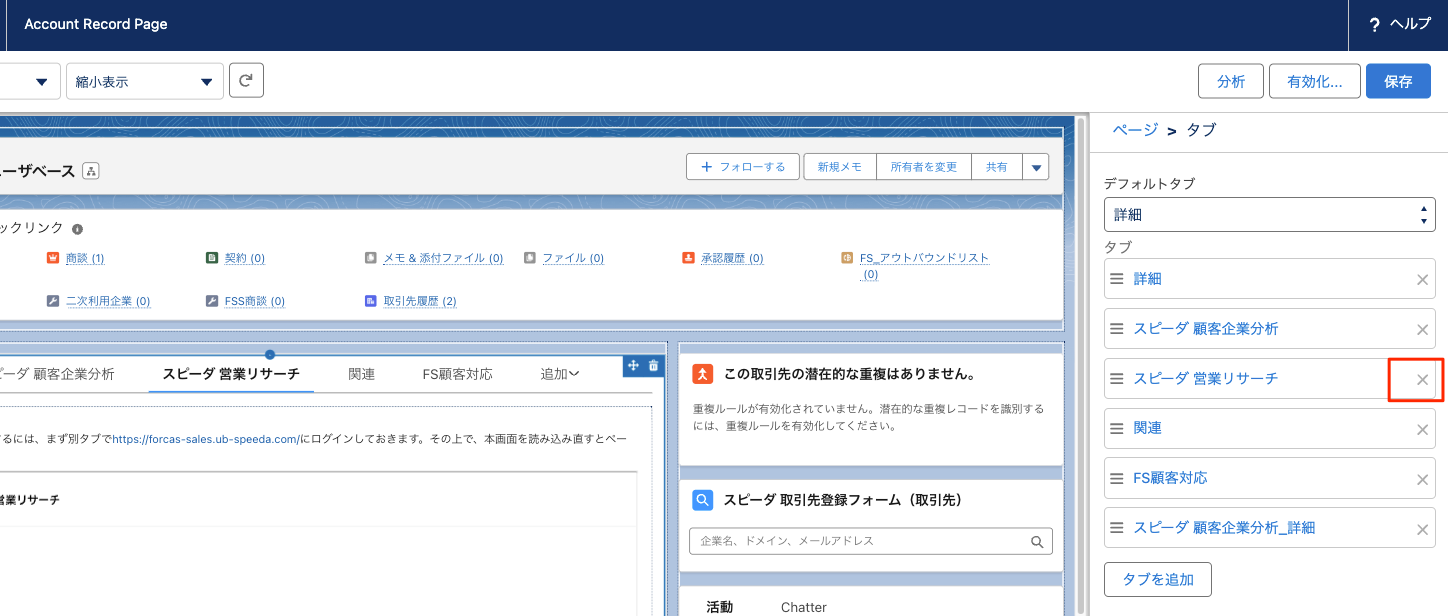Click the refresh icon in the toolbar
Image resolution: width=1448 pixels, height=616 pixels.
pos(246,81)
